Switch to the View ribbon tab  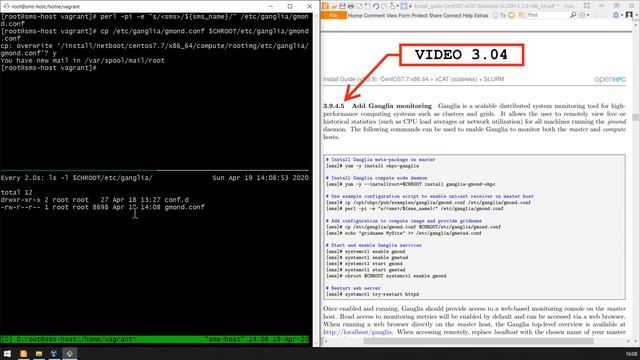391,16
